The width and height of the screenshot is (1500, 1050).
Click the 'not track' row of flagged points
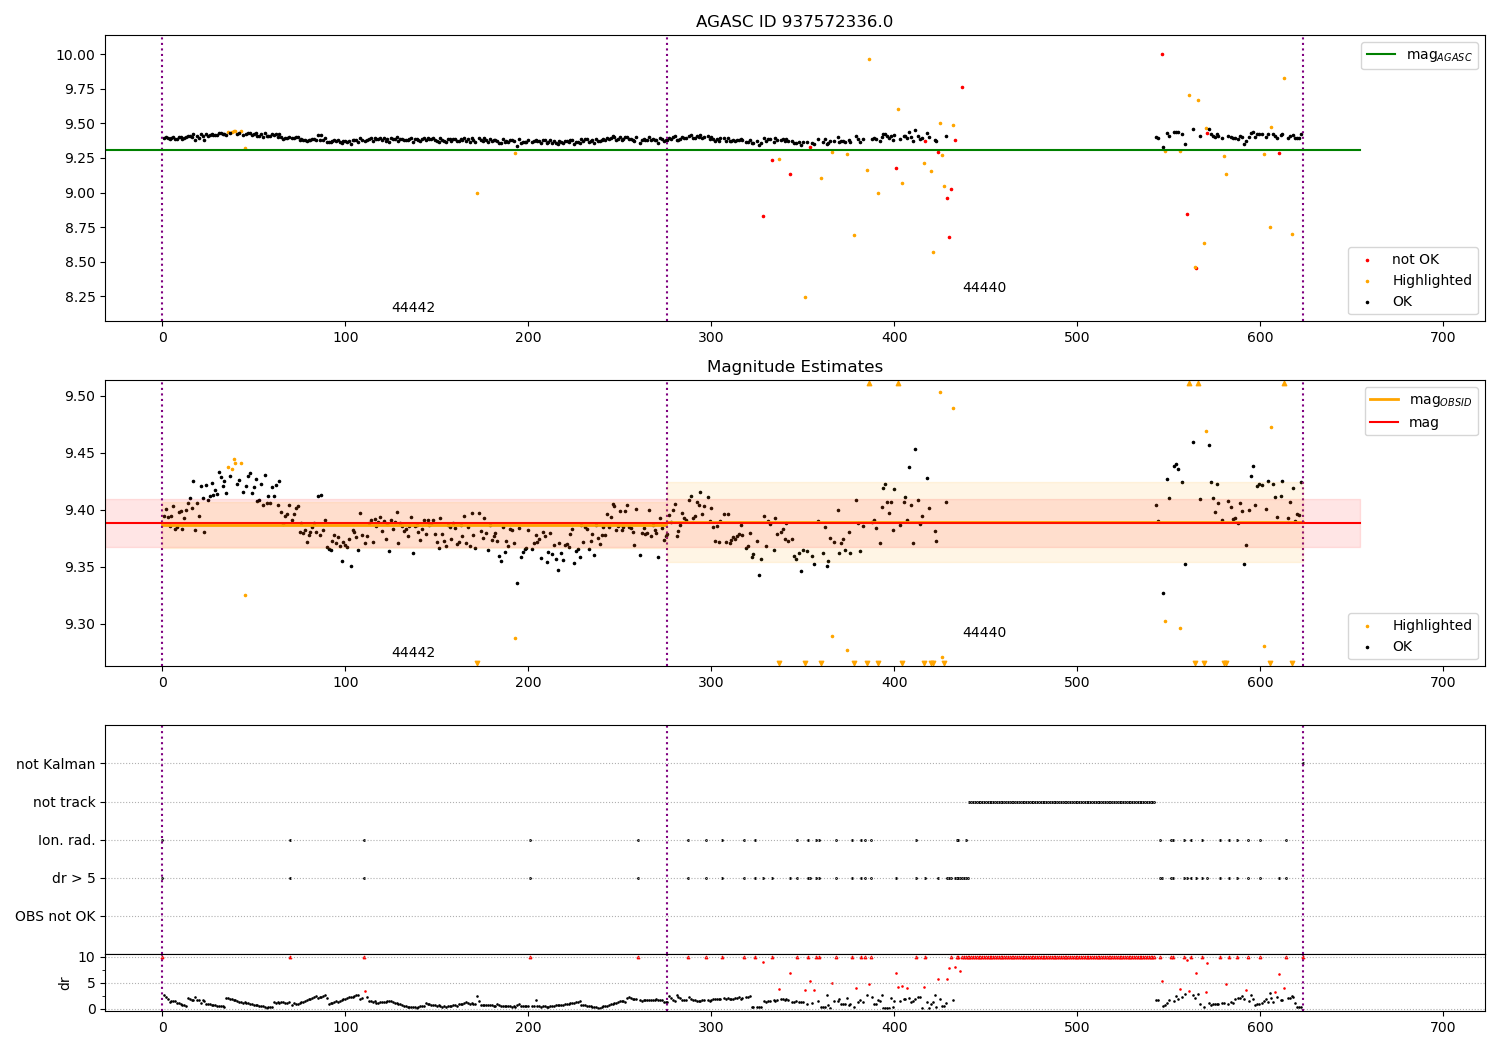coord(1062,802)
